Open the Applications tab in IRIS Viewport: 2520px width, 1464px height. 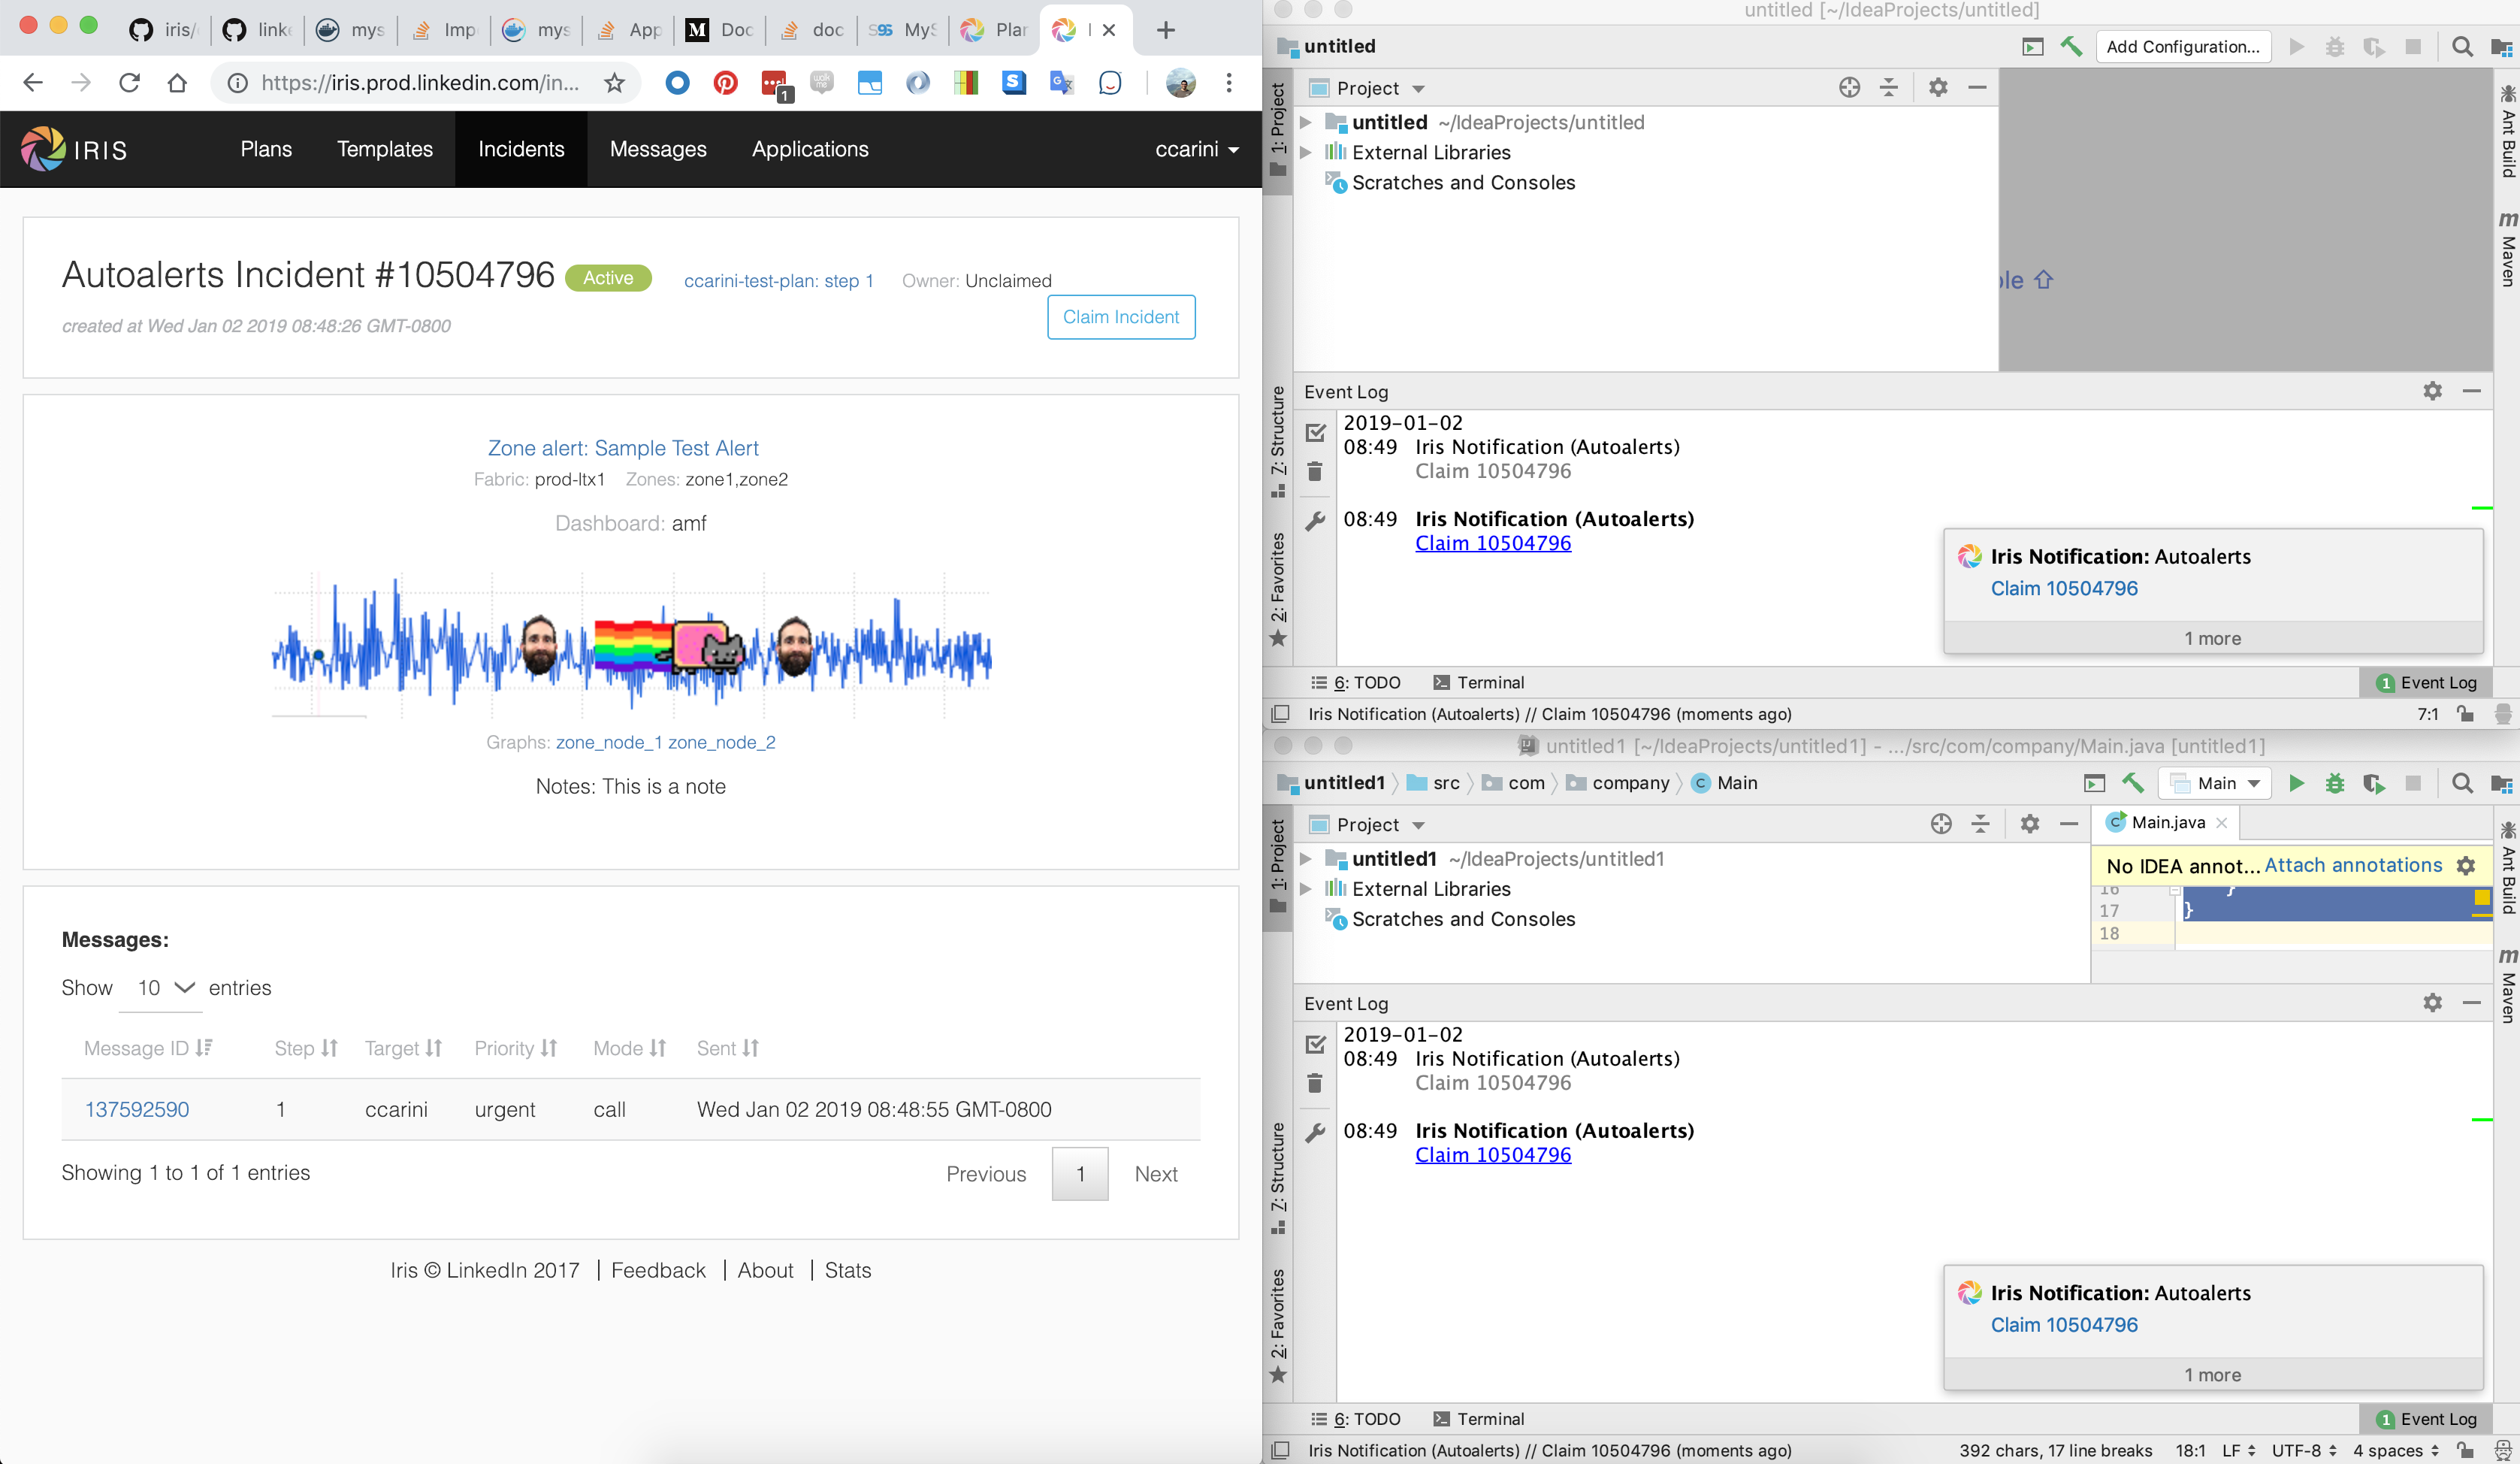coord(810,149)
